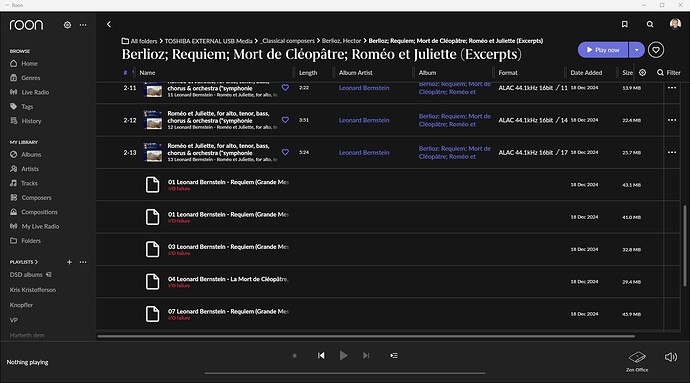Screen dimensions: 690x383
Task: Open the play queue icon
Action: pyautogui.click(x=394, y=355)
